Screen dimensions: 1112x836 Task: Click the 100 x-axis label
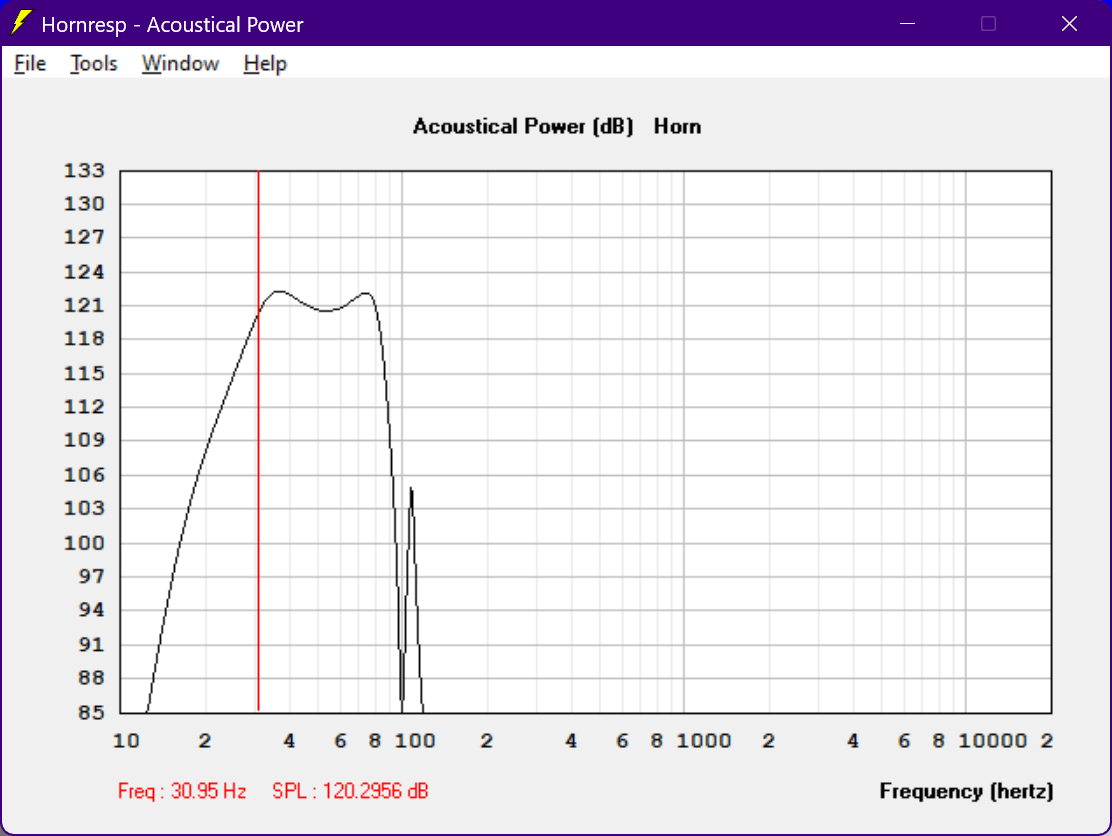[x=415, y=741]
